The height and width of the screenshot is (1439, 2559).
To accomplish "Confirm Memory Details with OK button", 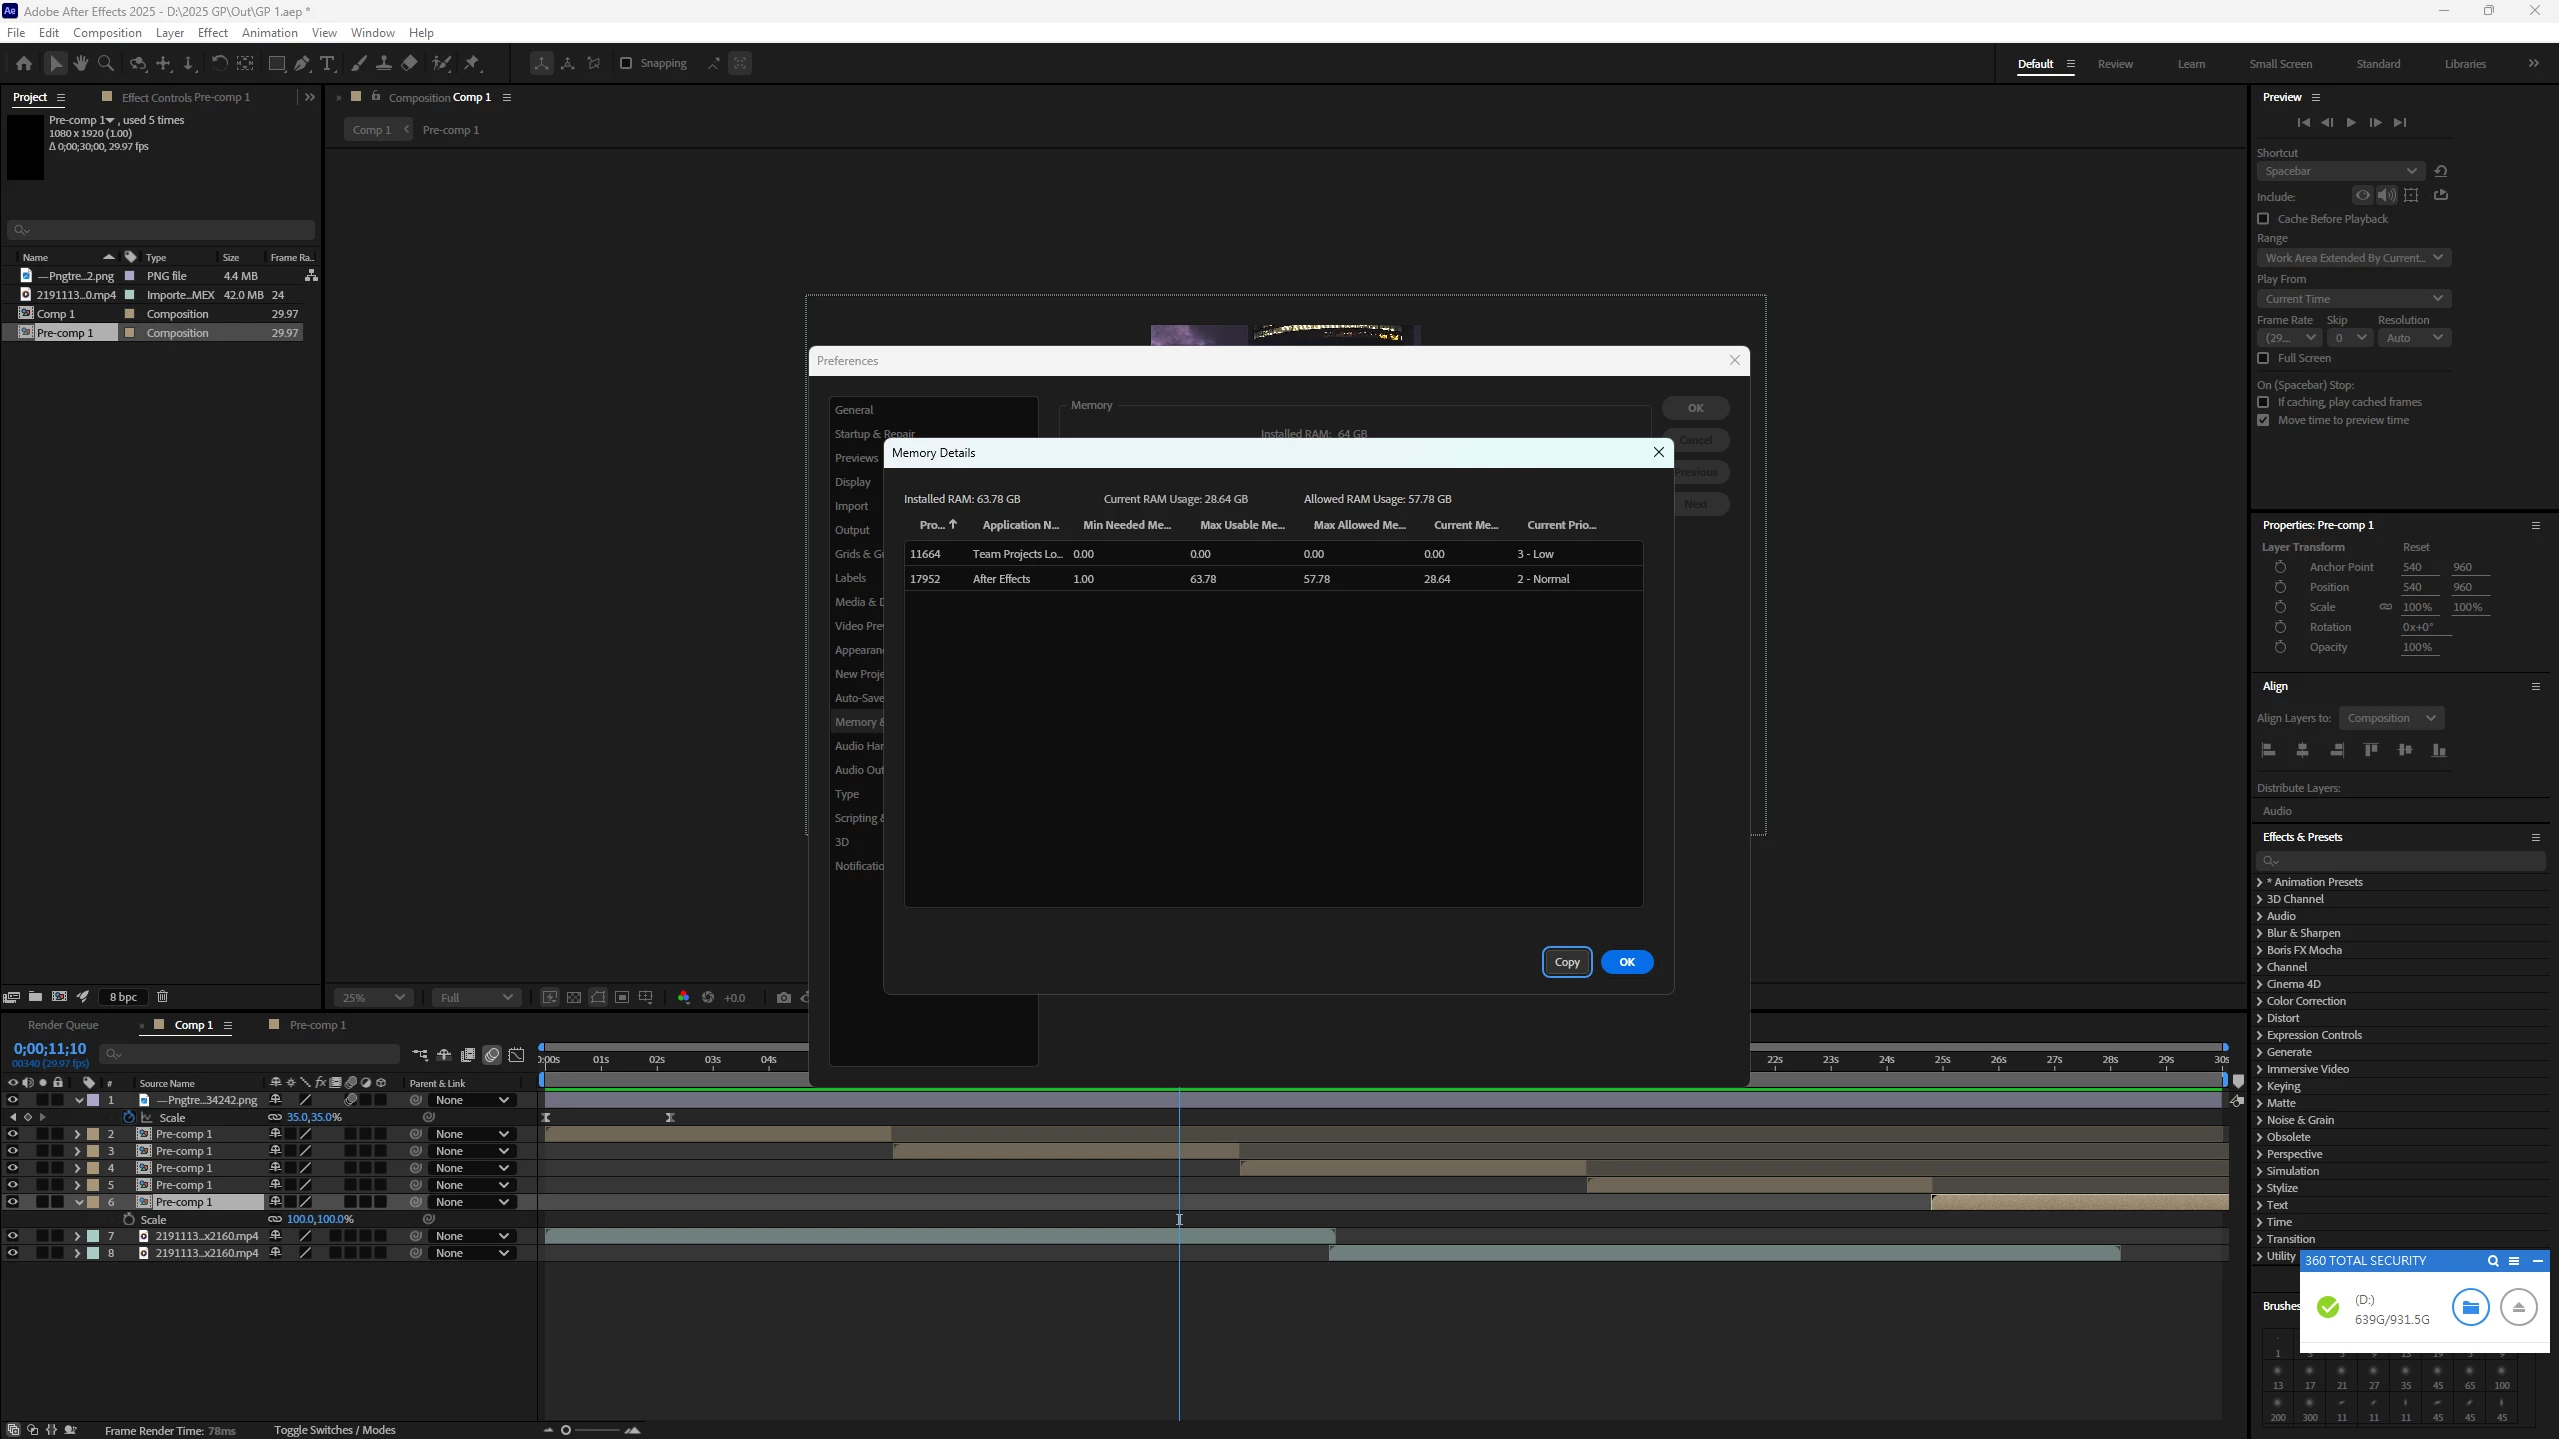I will click(x=1626, y=962).
